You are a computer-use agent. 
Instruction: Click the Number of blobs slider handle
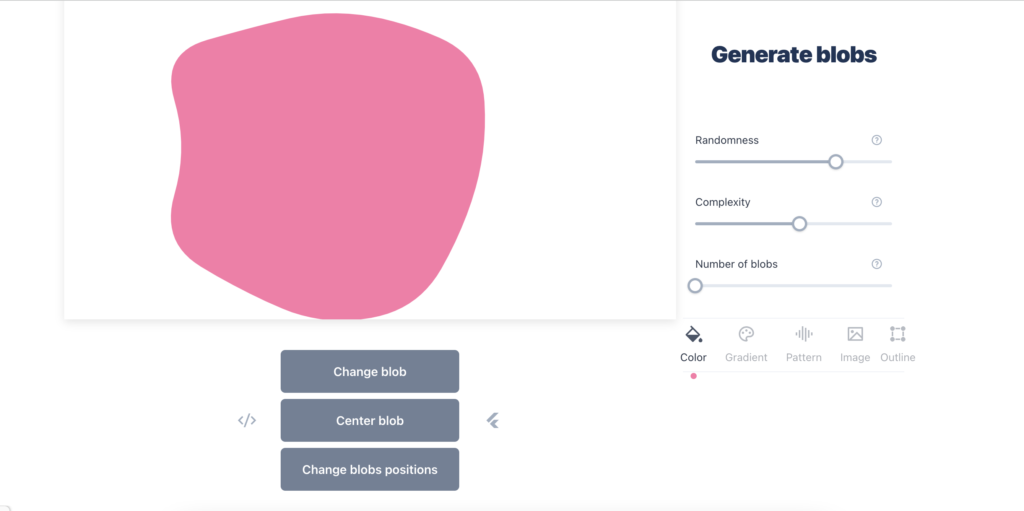(x=695, y=286)
